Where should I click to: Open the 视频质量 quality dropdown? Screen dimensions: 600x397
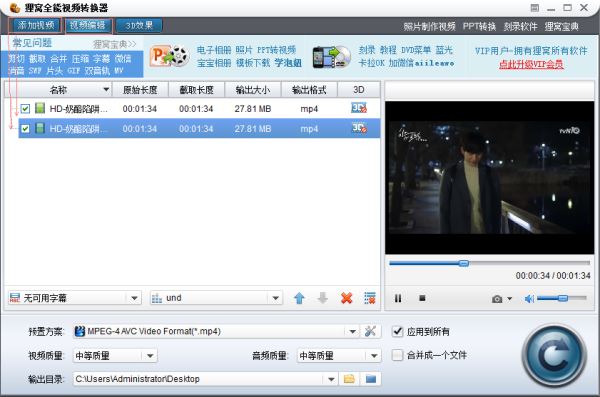150,356
